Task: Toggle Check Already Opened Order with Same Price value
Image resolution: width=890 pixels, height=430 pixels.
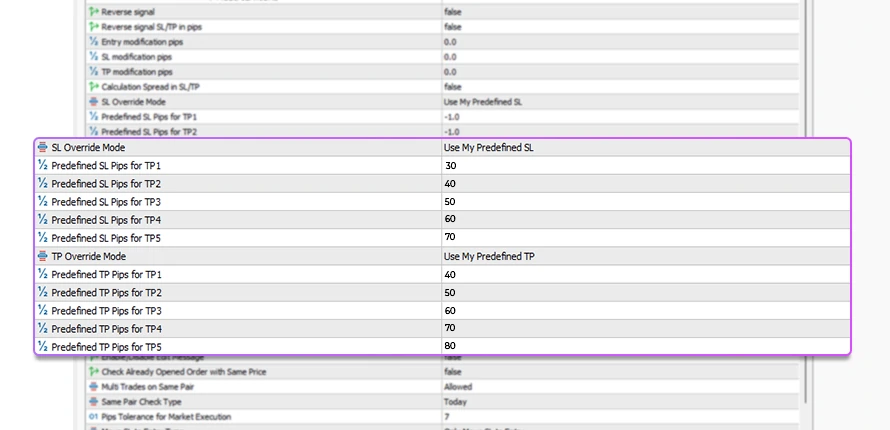Action: (453, 371)
